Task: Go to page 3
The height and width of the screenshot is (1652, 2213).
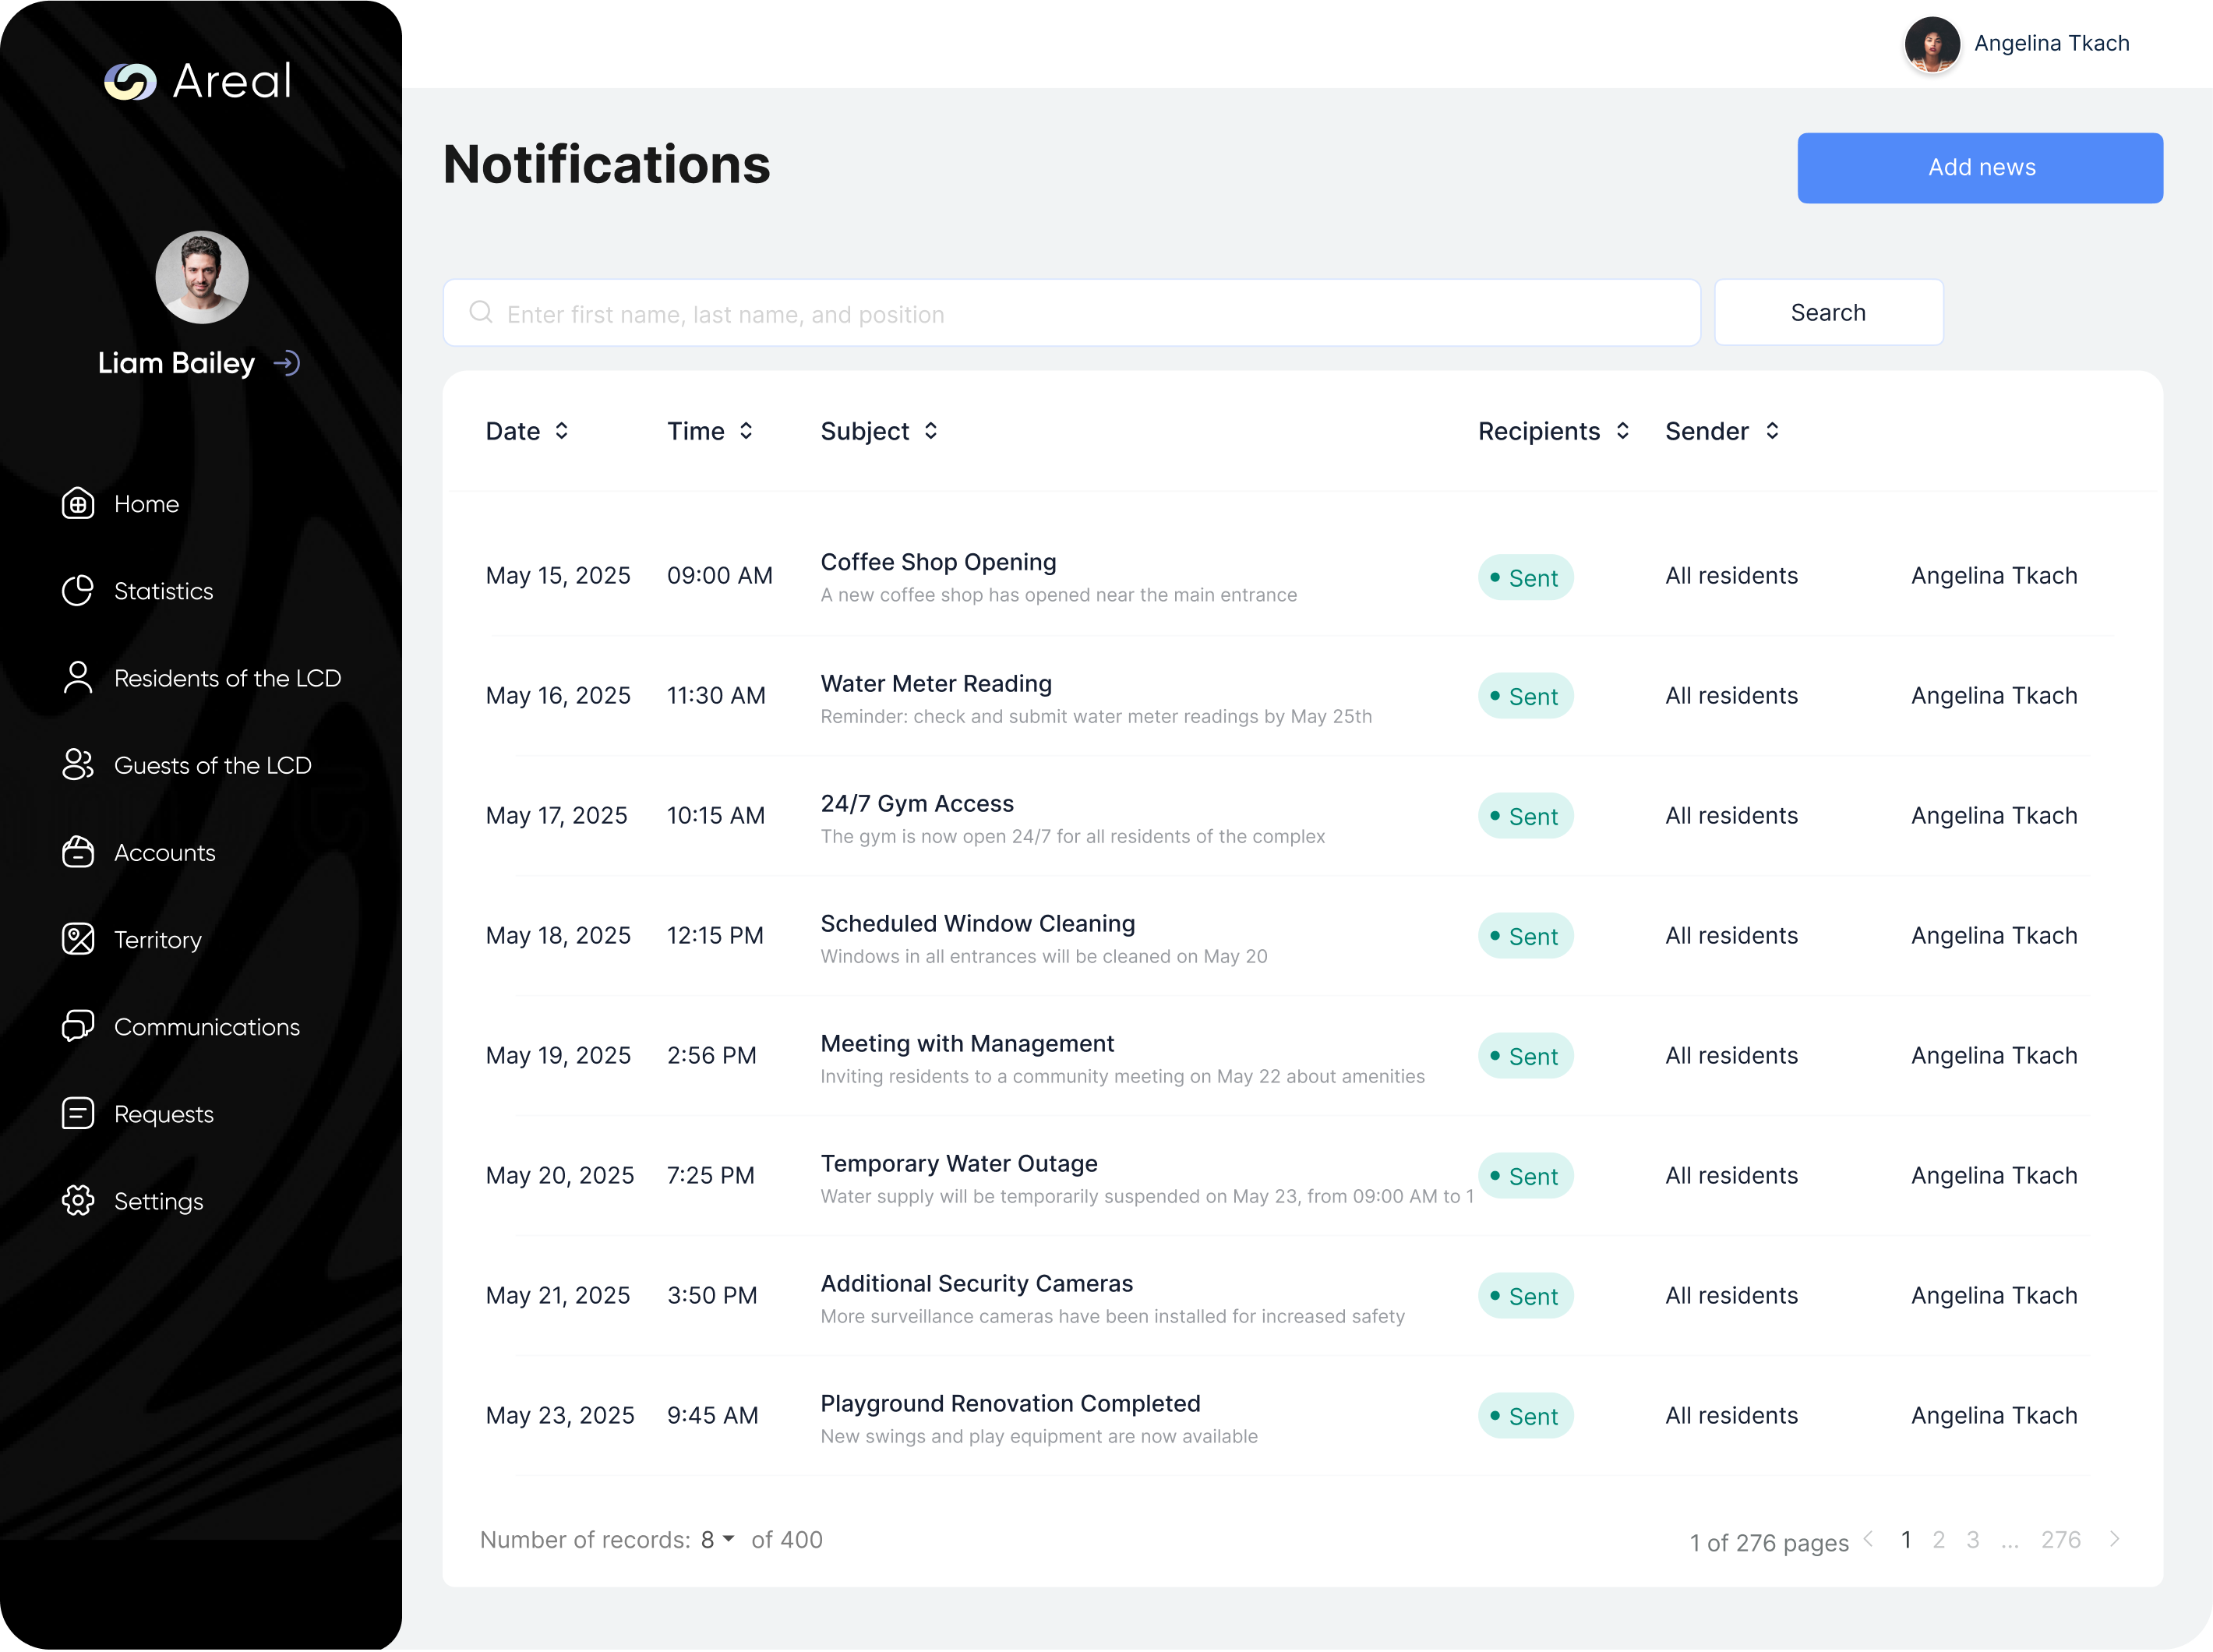Action: click(x=1972, y=1540)
